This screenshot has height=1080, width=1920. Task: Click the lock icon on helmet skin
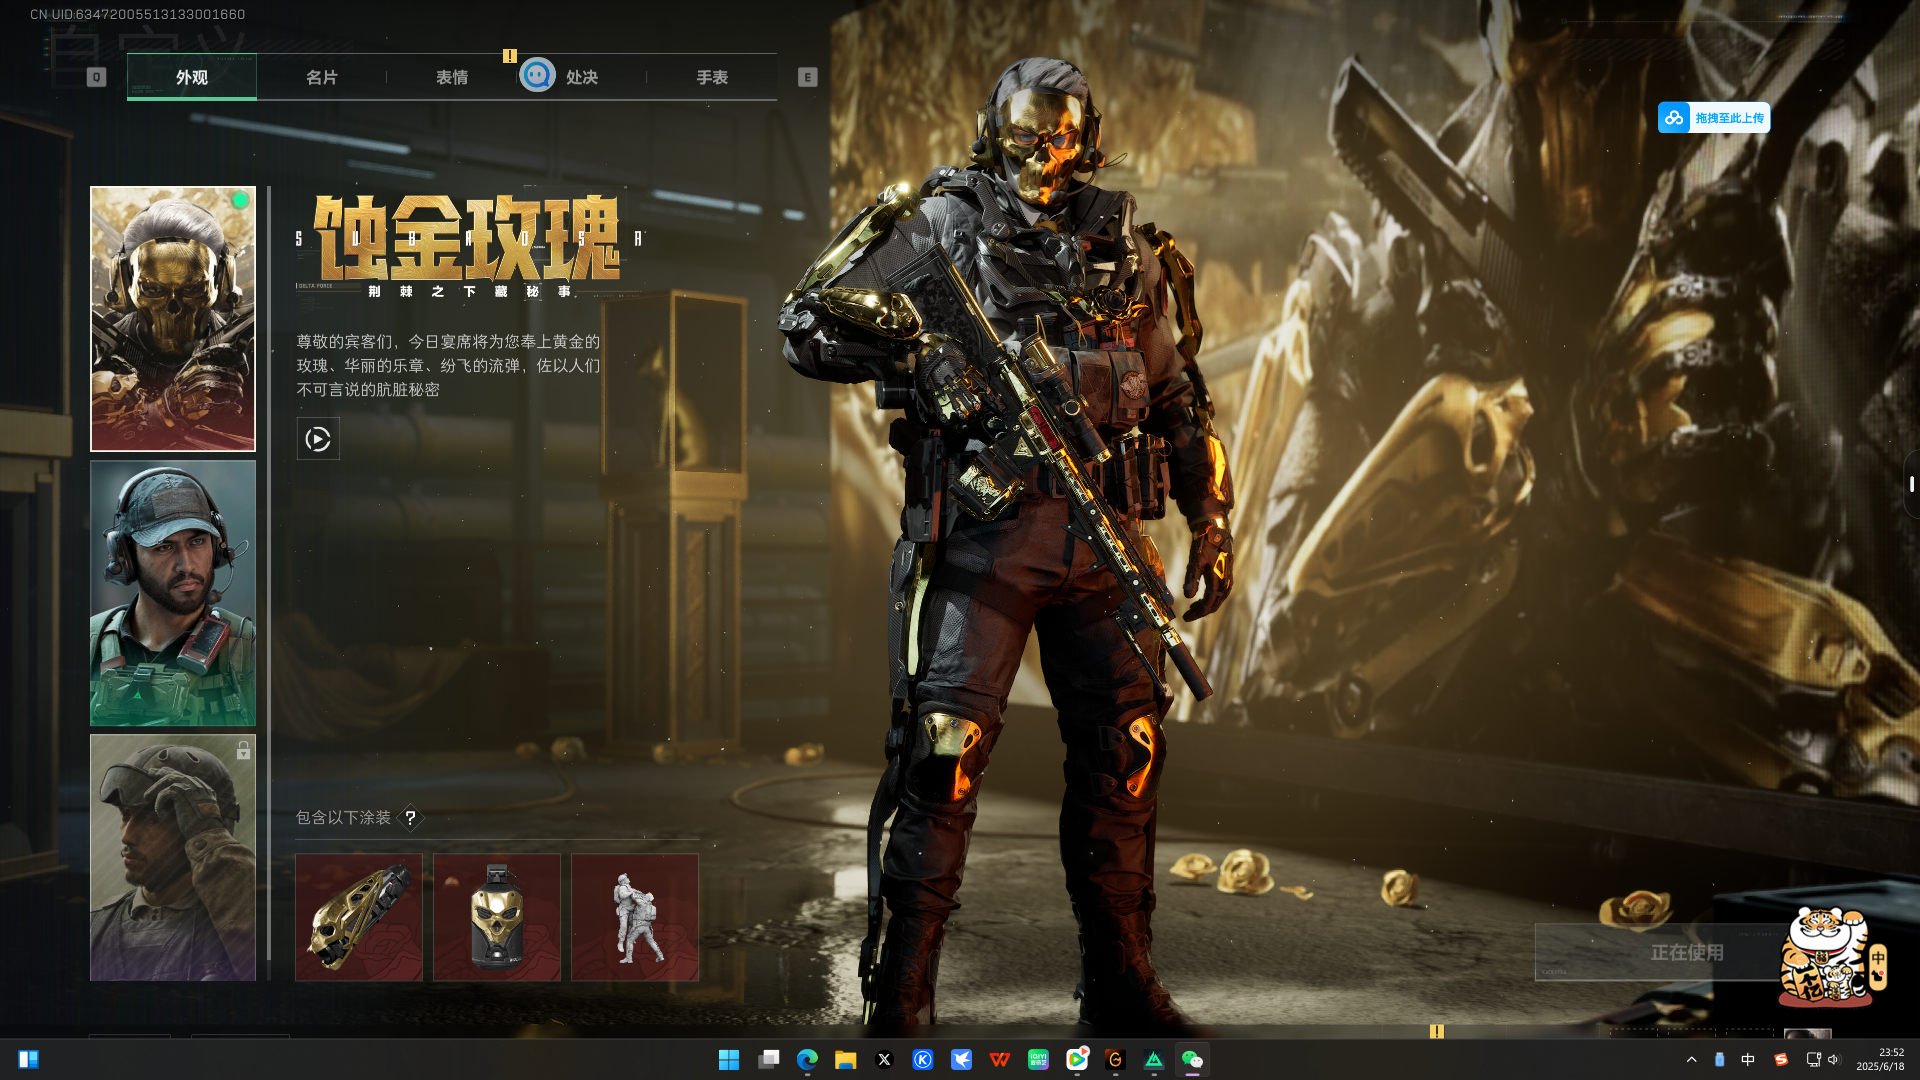[243, 750]
